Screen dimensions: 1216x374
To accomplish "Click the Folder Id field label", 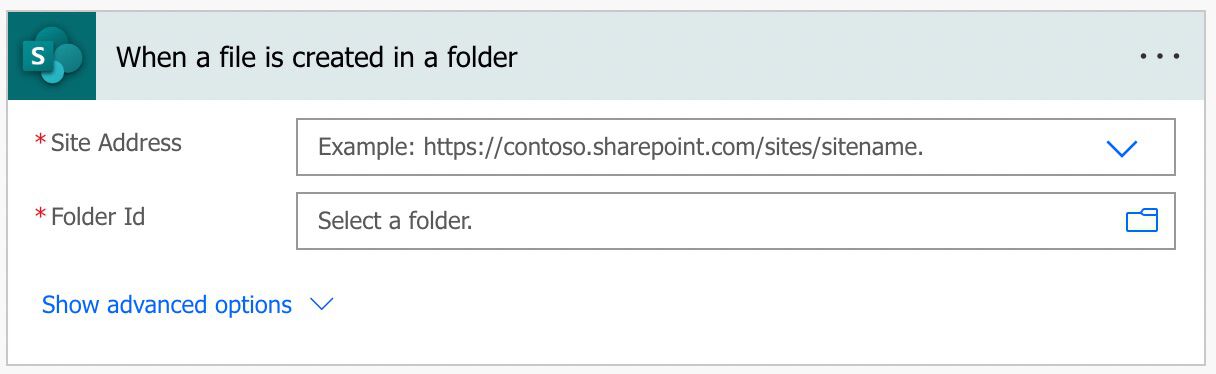I will 98,216.
